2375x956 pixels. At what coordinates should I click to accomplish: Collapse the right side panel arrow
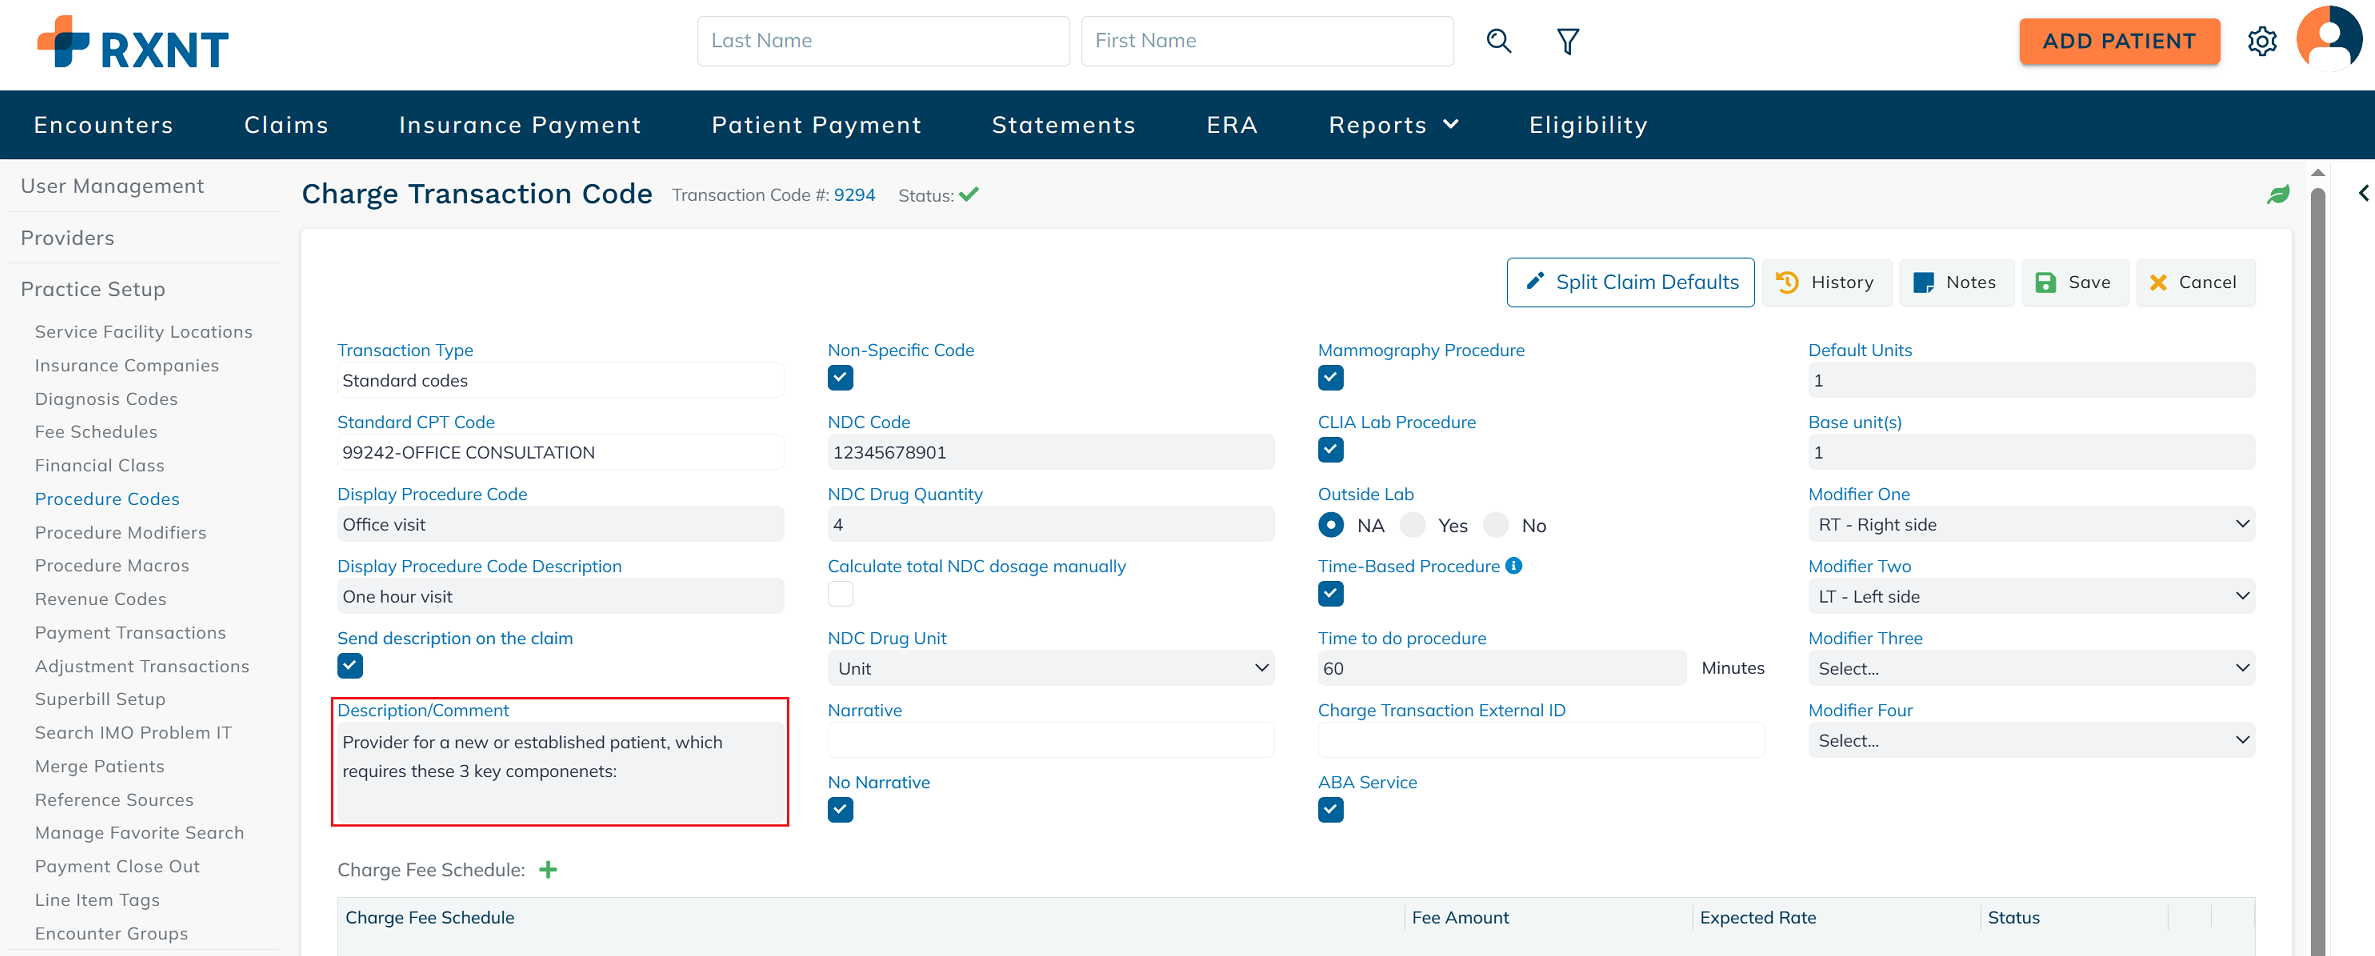point(2363,193)
